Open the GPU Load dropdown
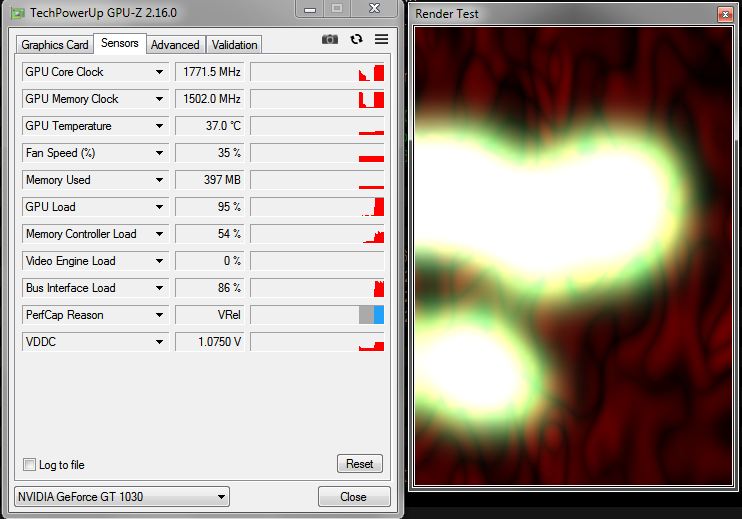 pyautogui.click(x=159, y=207)
